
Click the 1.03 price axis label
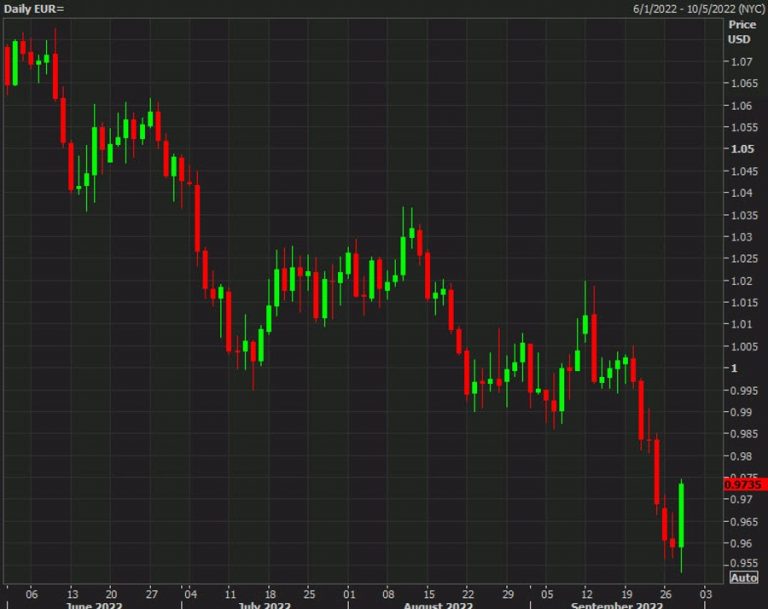coord(741,237)
